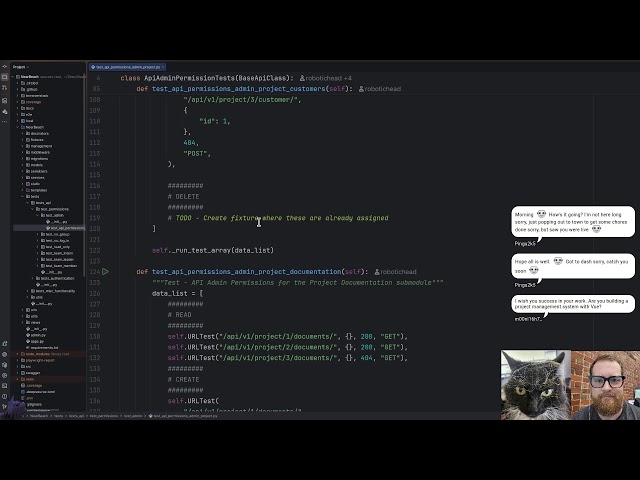Image resolution: width=640 pixels, height=480 pixels.
Task: Collapse the test_admin folder chevron
Action: 37,216
